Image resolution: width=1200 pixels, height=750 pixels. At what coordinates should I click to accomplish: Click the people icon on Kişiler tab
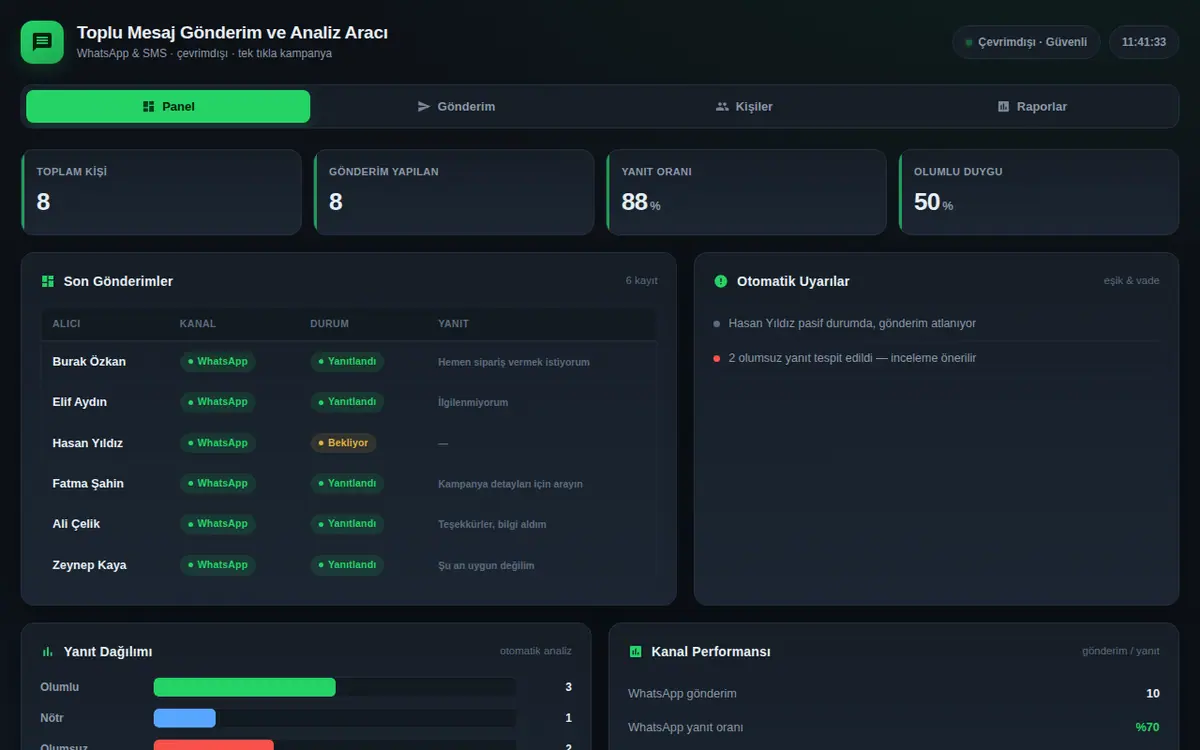[722, 106]
